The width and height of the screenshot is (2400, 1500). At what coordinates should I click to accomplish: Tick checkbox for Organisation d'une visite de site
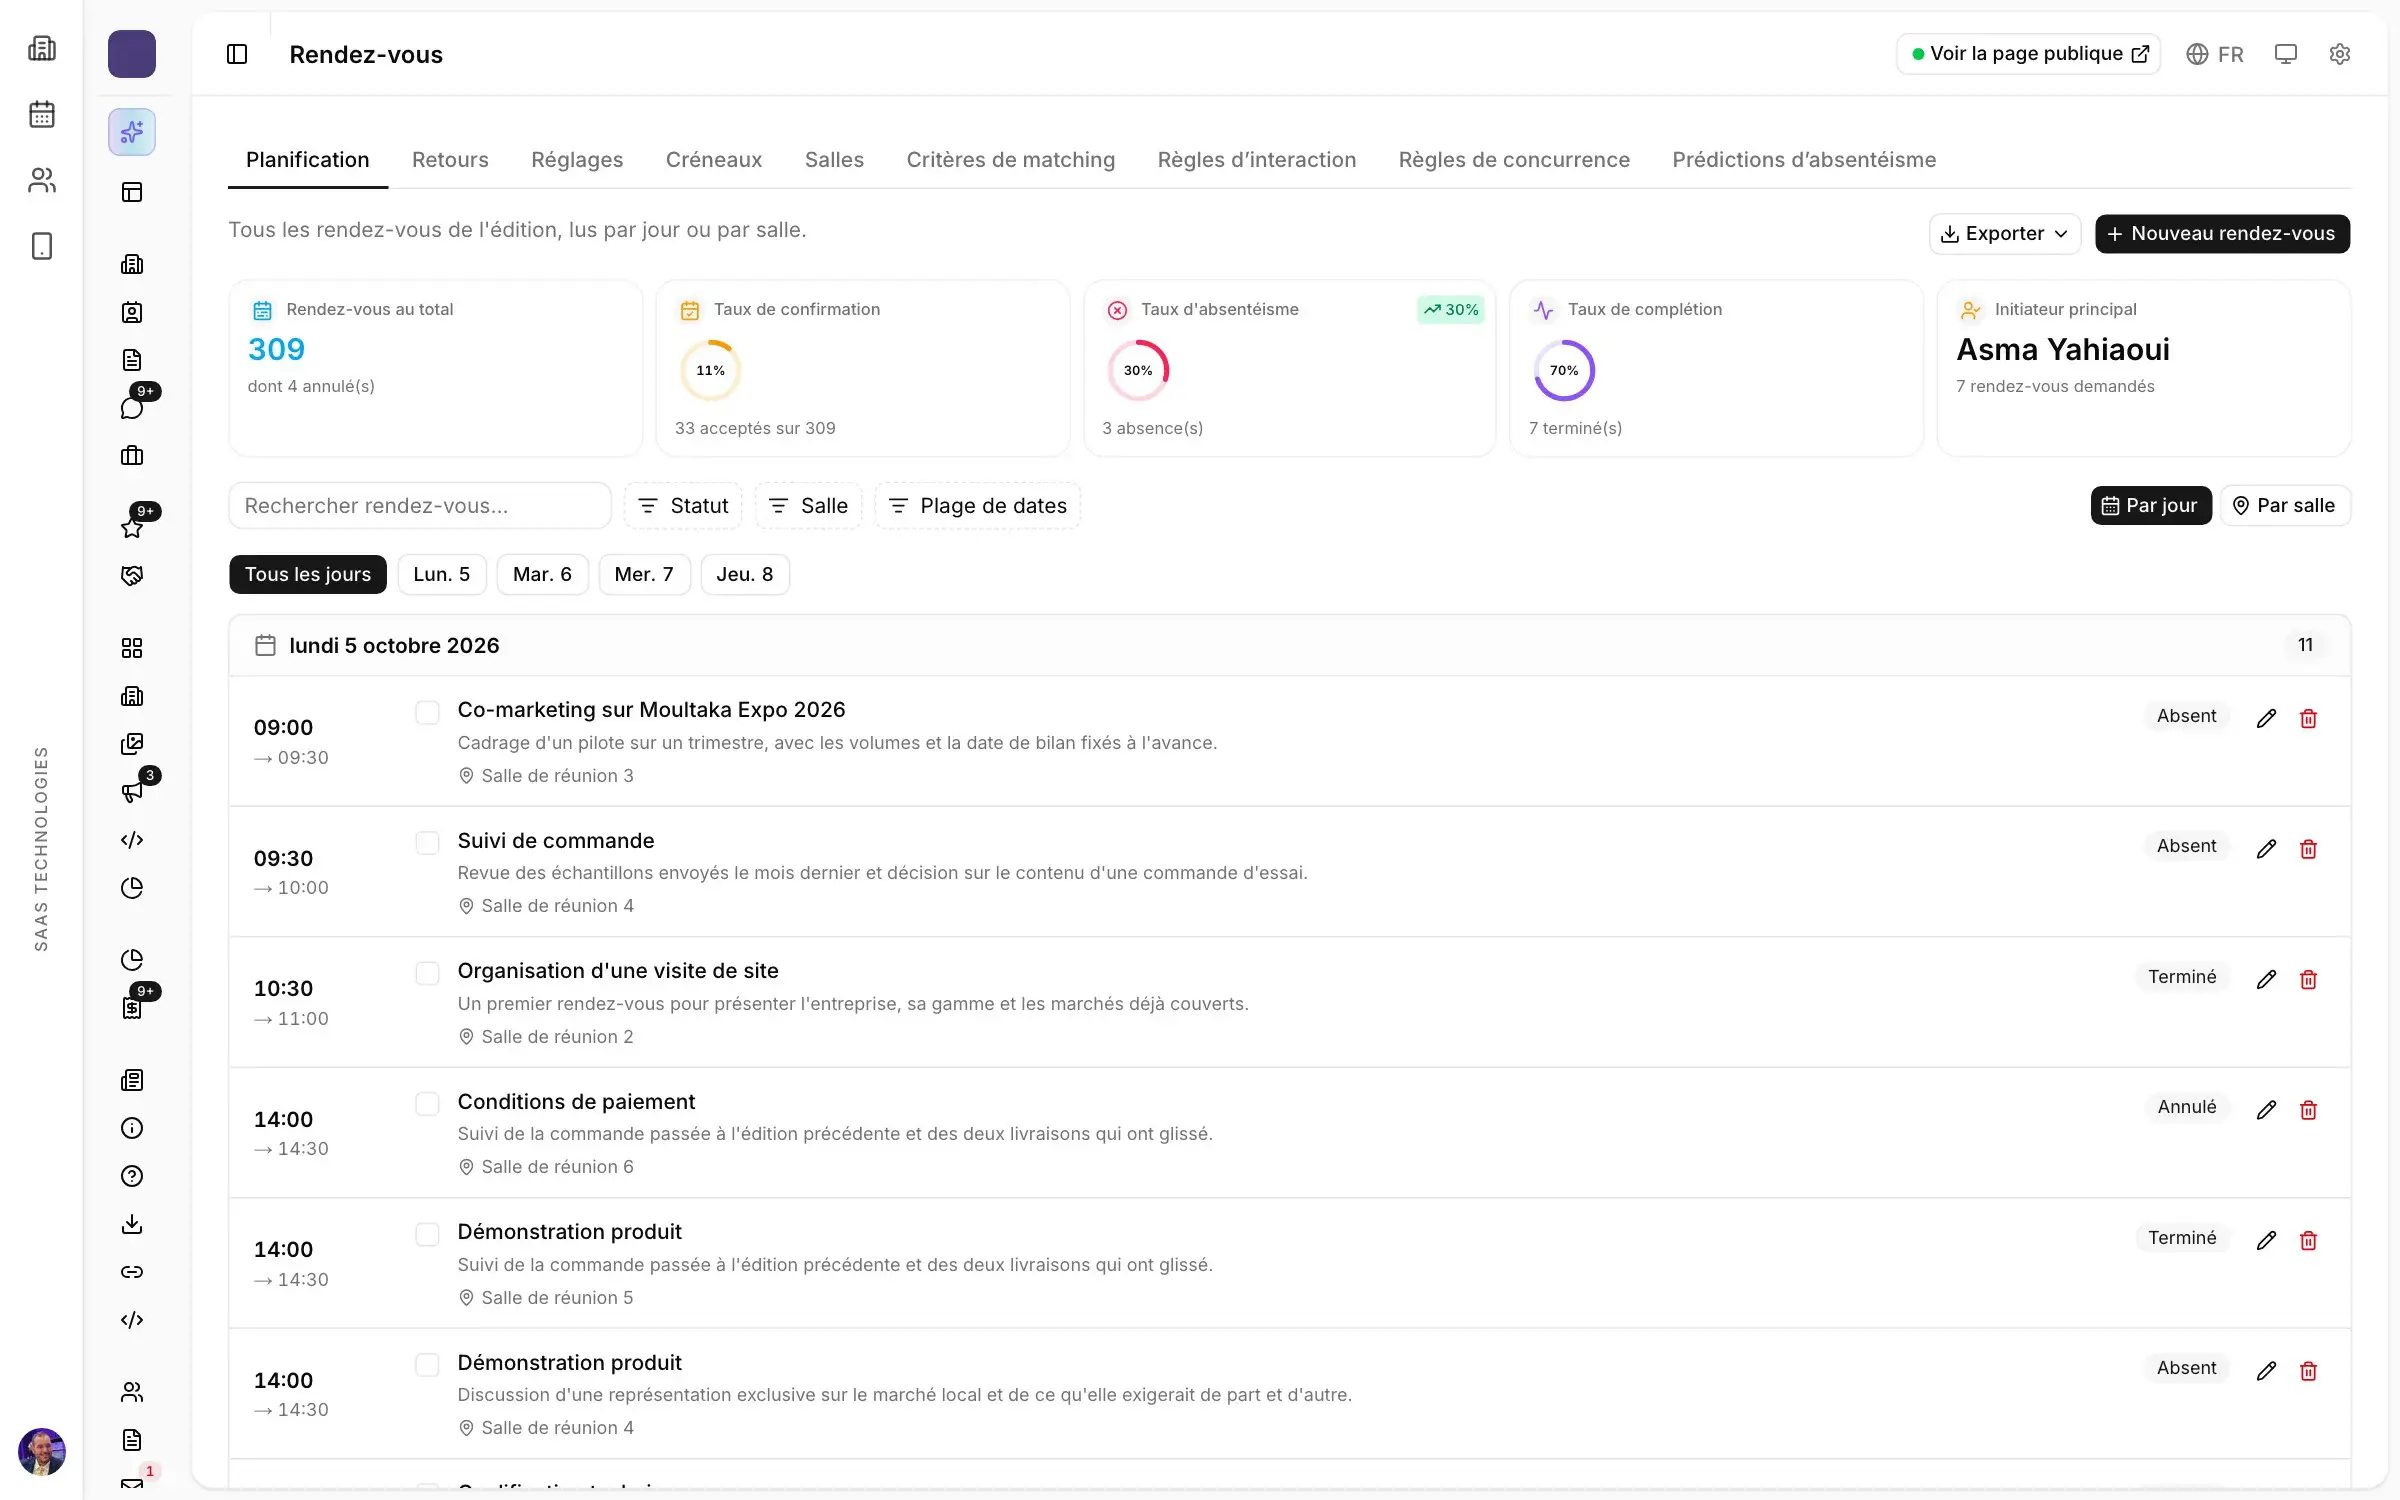tap(427, 974)
